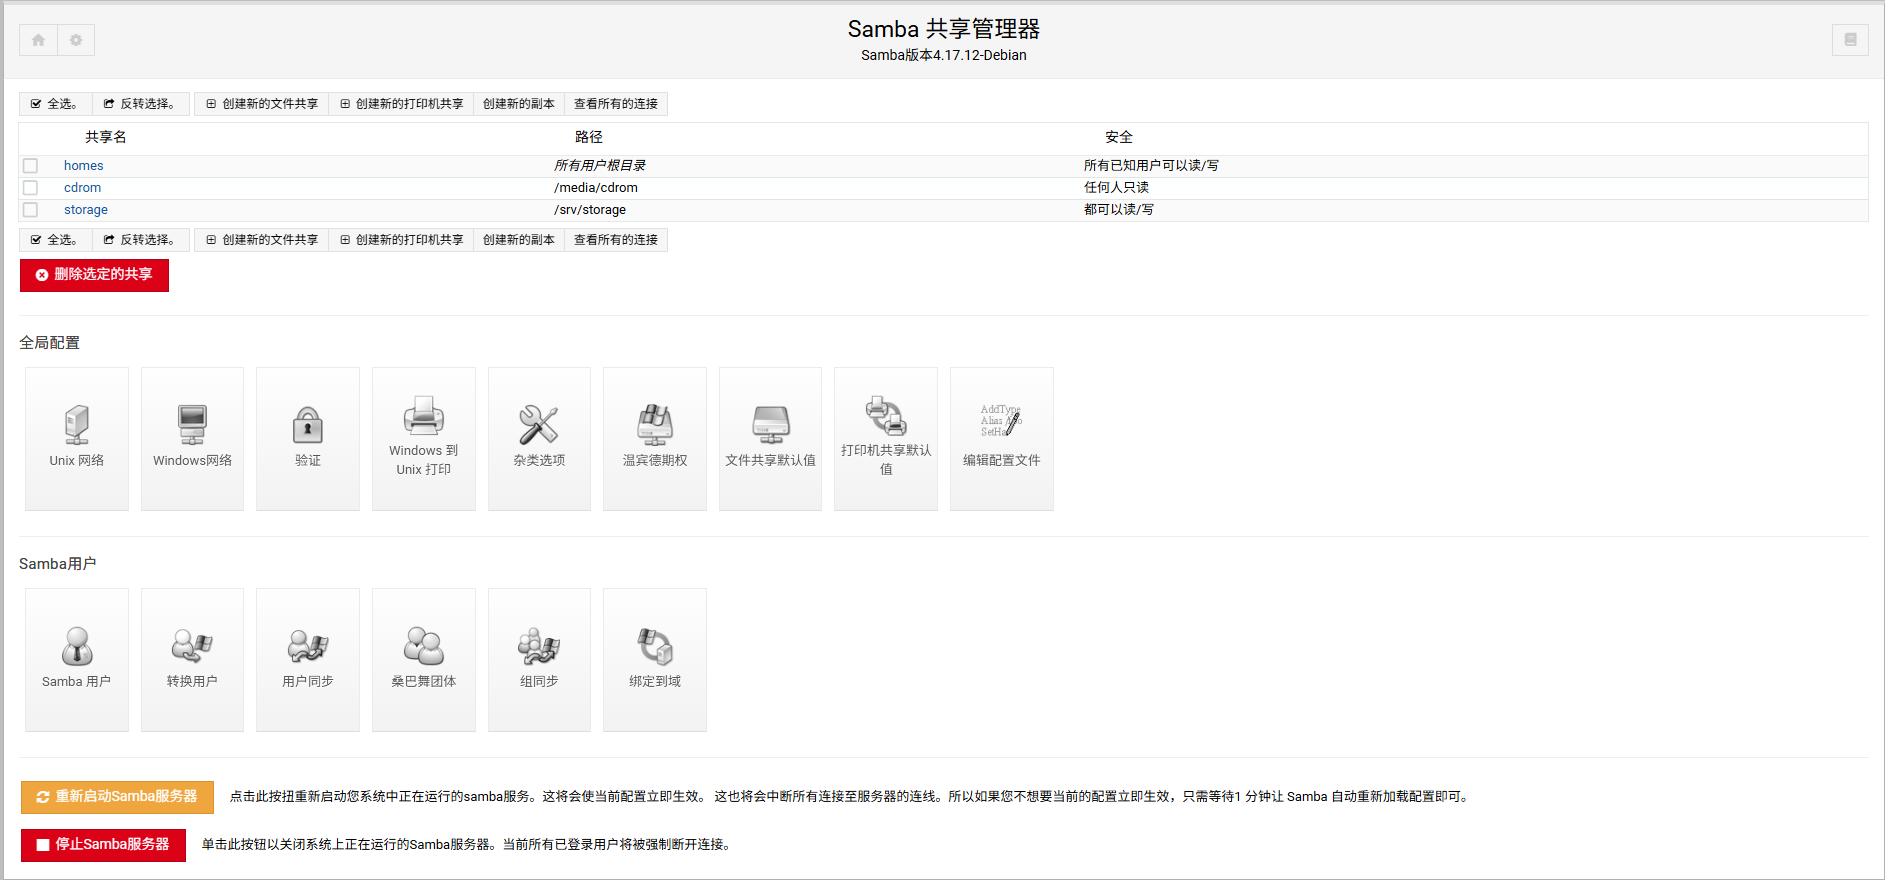Screen dimensions: 1885x880
Task: Click 所有用户根目录 path text
Action: coord(600,166)
